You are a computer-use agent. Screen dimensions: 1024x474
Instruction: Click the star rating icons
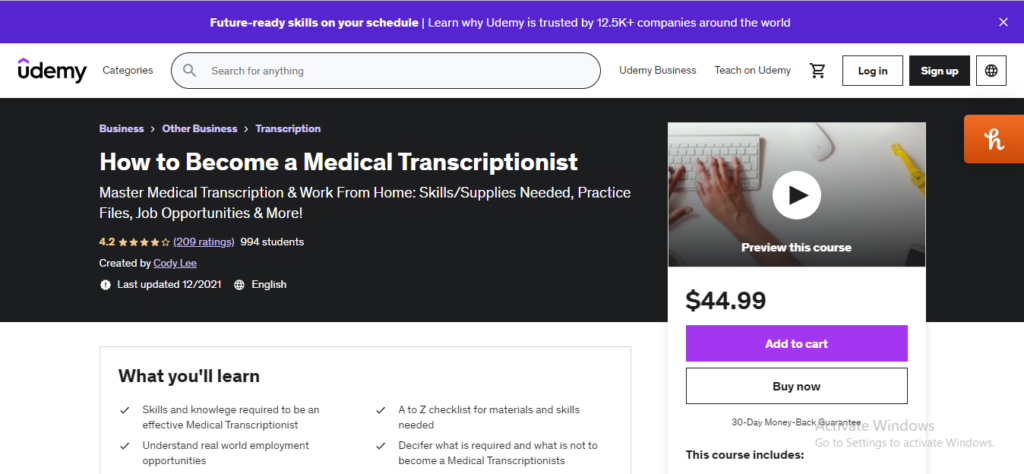tap(144, 242)
